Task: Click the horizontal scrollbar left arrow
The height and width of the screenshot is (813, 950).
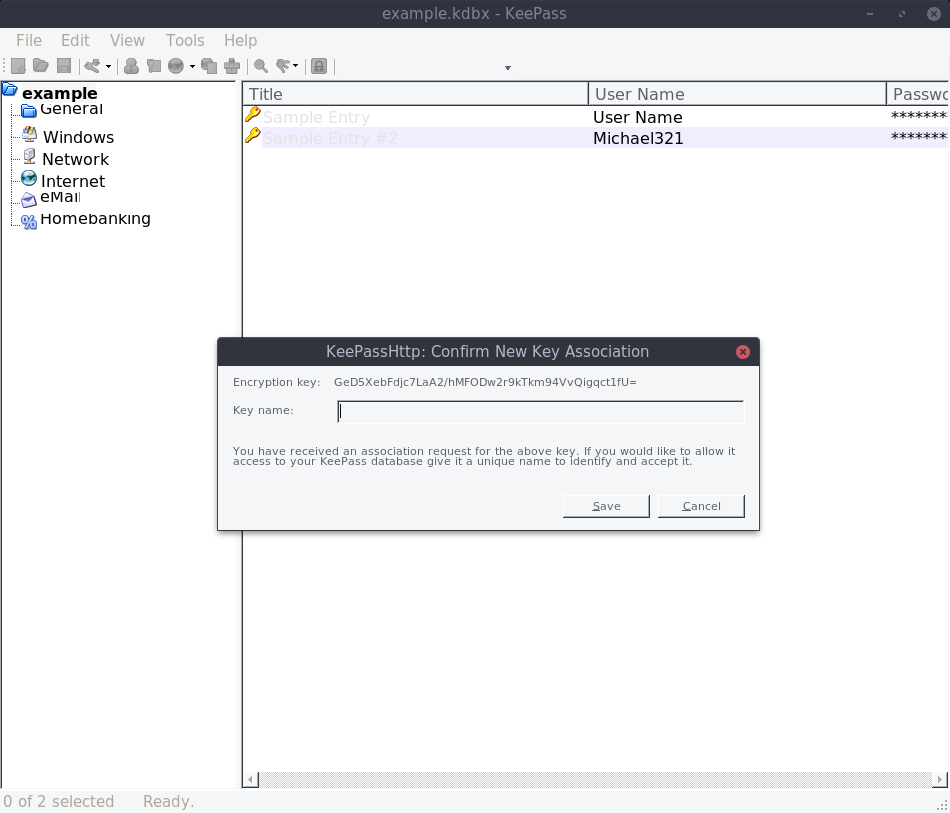Action: [251, 779]
